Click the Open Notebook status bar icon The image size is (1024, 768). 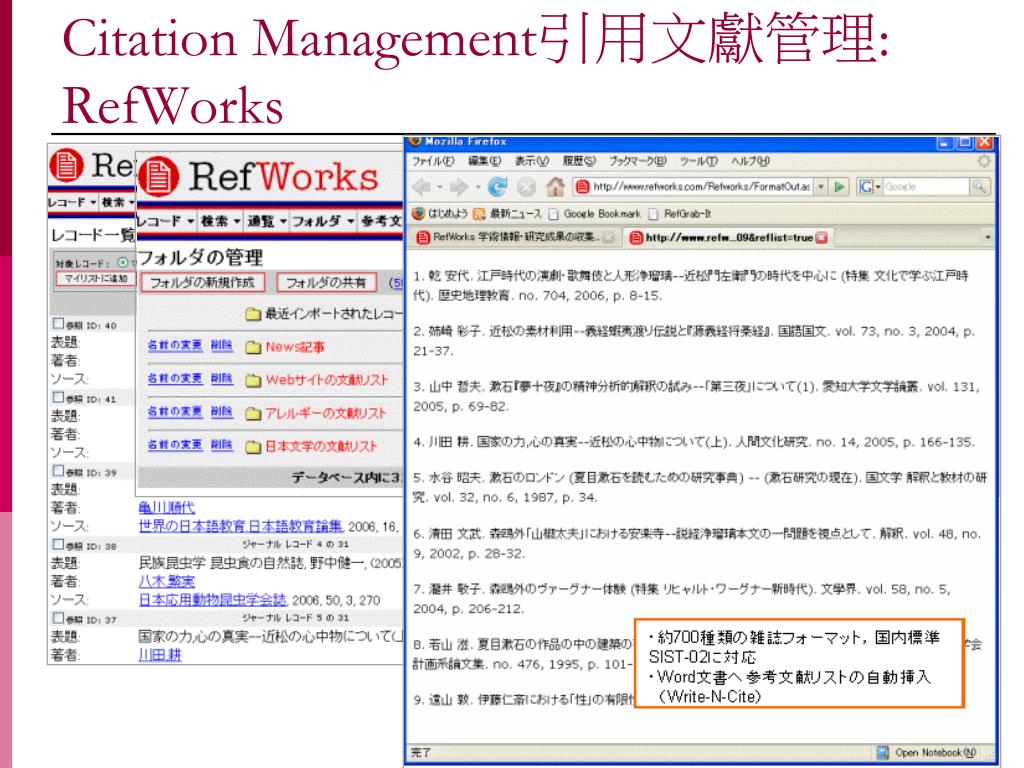click(x=883, y=752)
